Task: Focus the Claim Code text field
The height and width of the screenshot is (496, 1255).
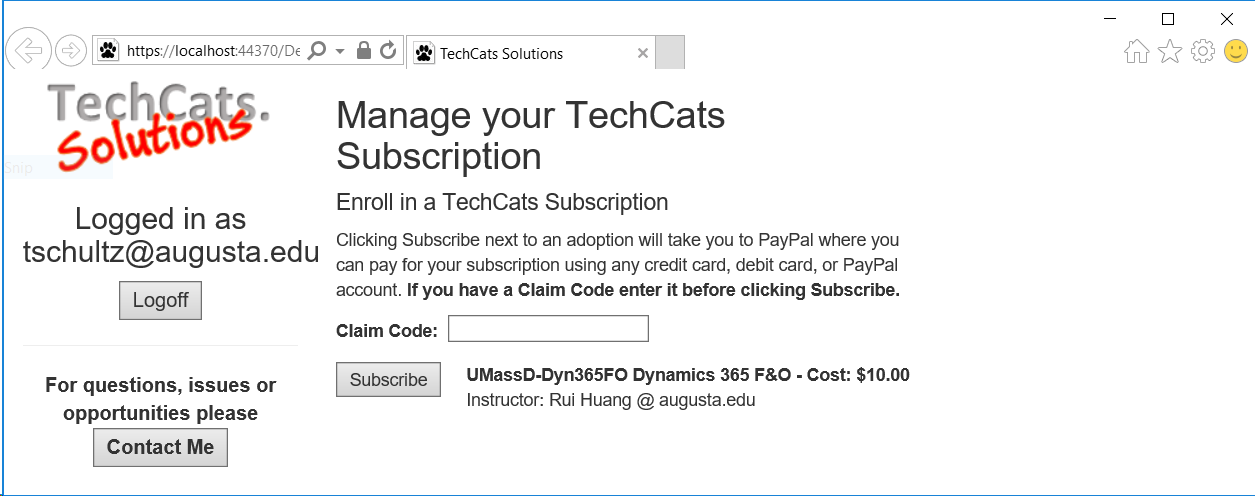Action: [x=548, y=328]
